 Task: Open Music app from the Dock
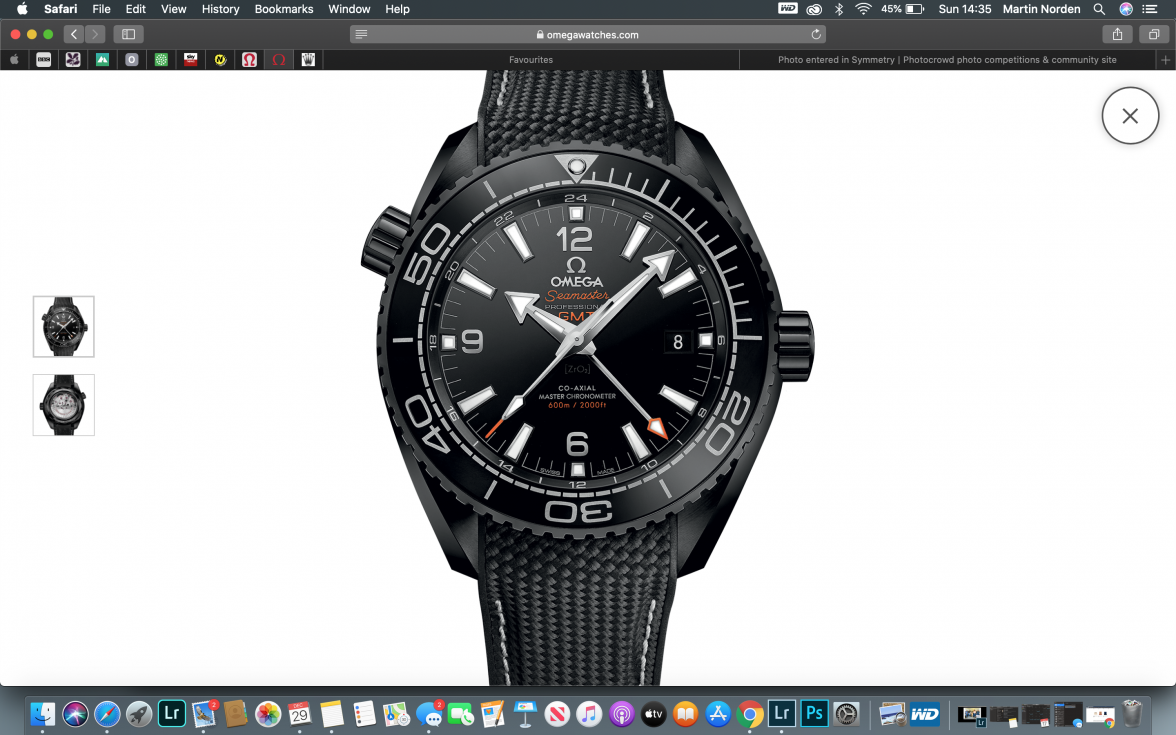[589, 713]
